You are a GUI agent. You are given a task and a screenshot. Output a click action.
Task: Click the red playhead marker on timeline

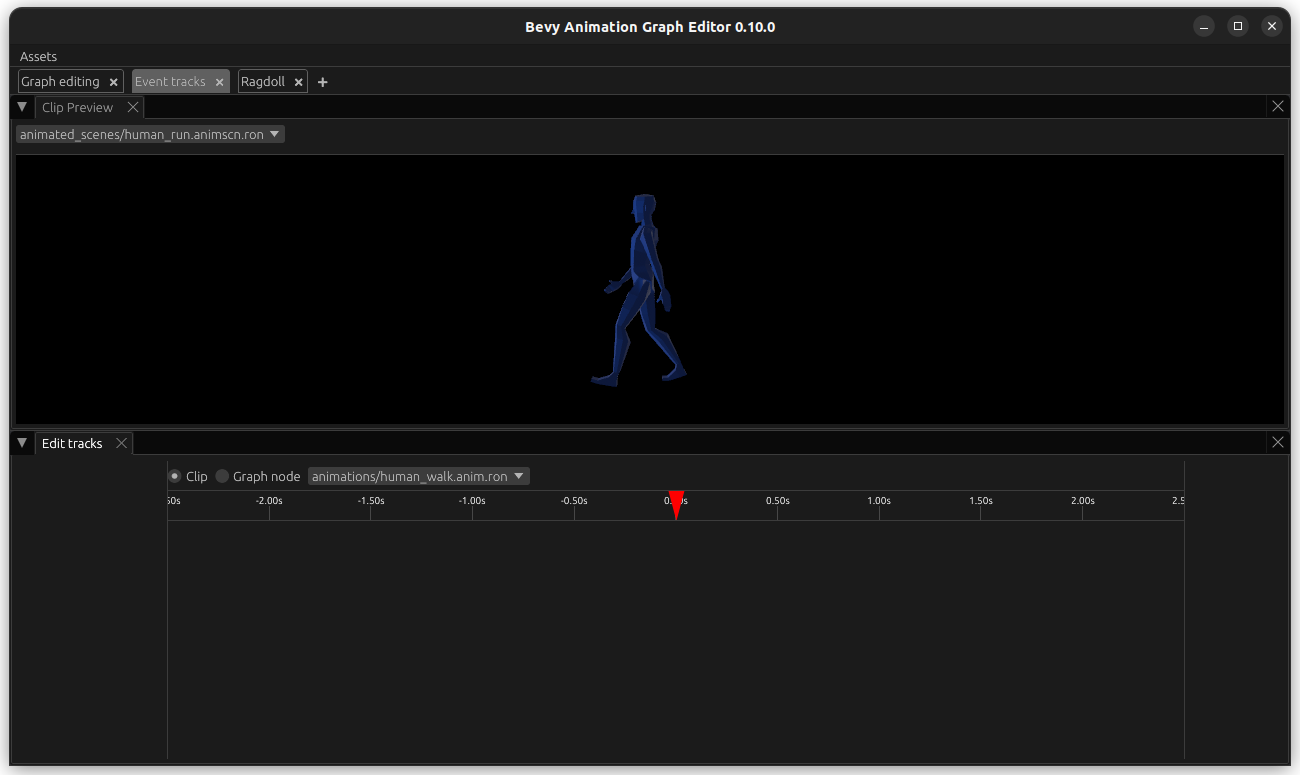676,504
